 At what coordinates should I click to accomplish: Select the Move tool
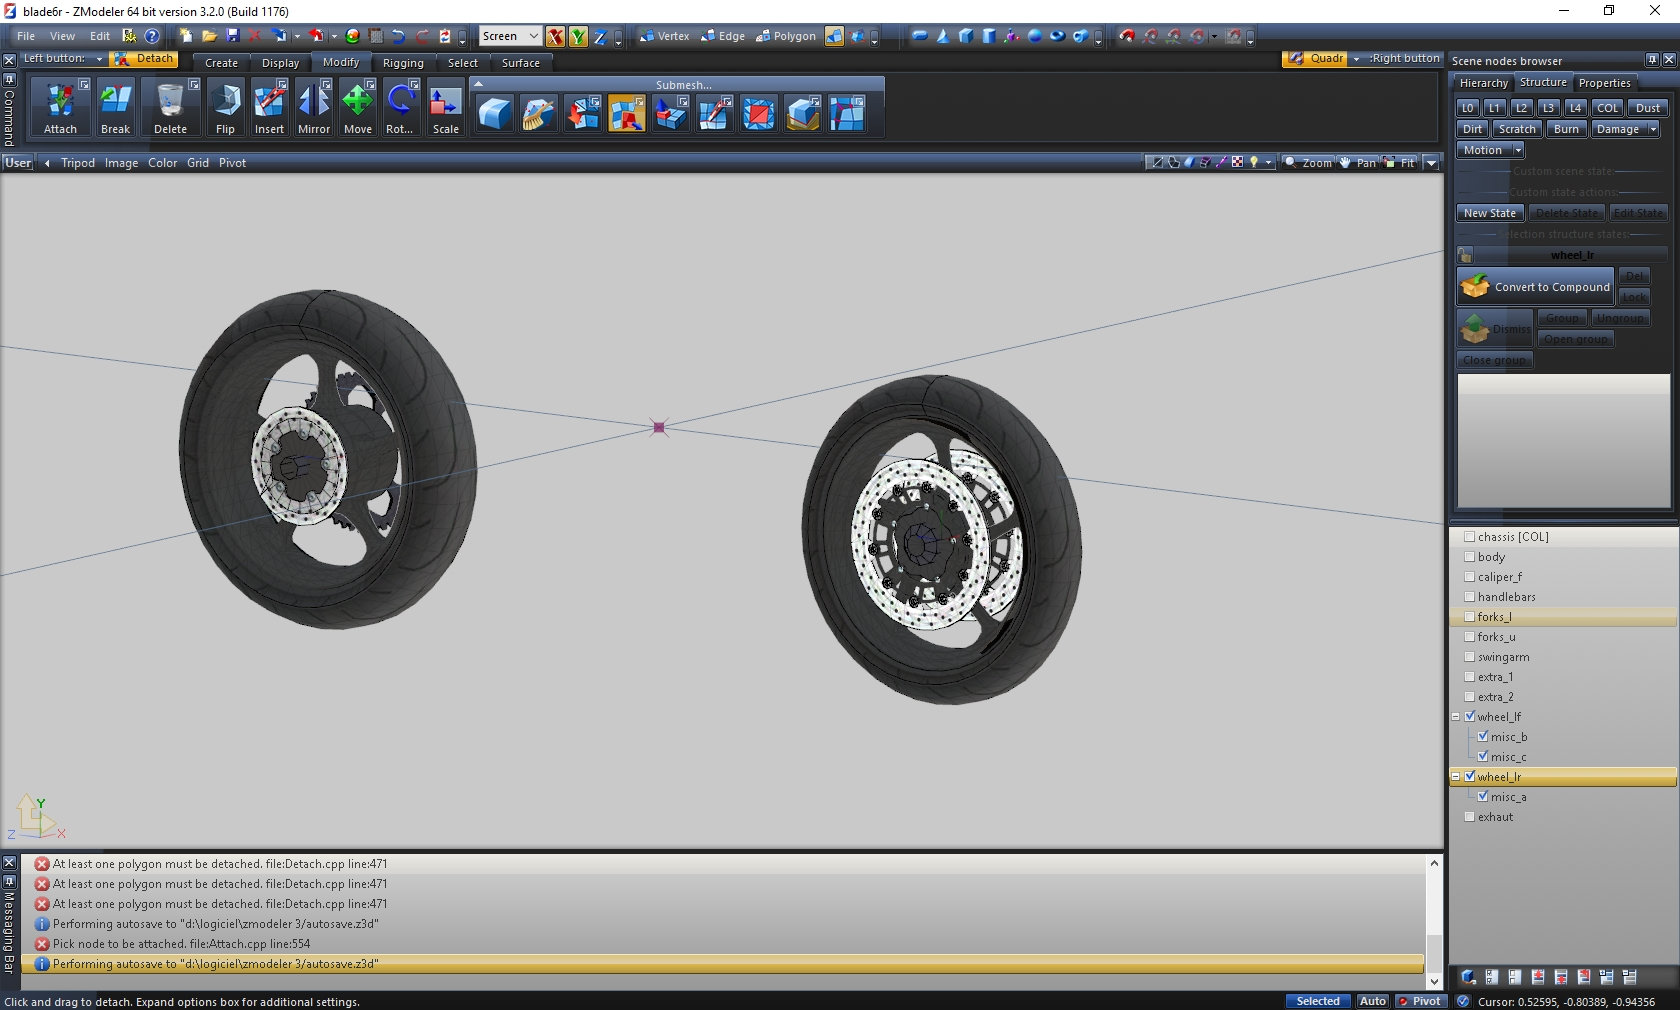(x=357, y=101)
